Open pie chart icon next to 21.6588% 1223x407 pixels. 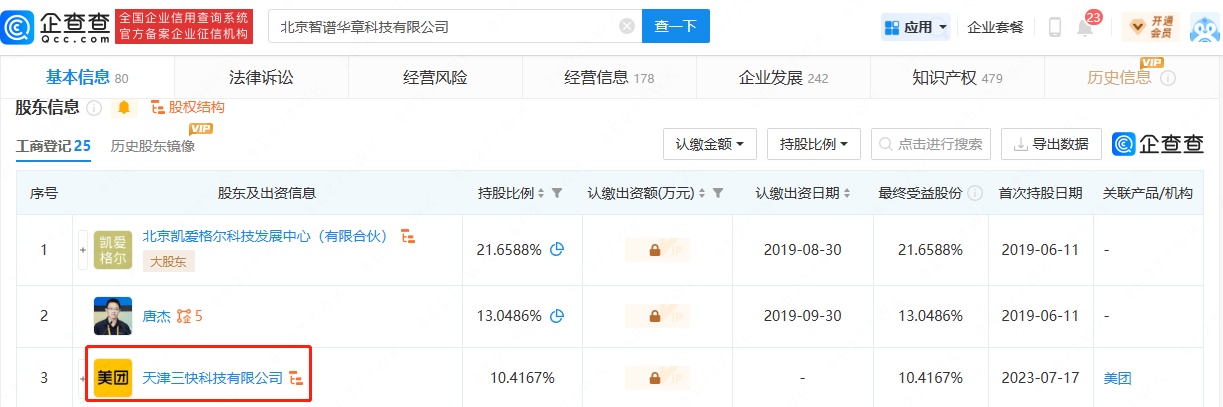[x=557, y=249]
